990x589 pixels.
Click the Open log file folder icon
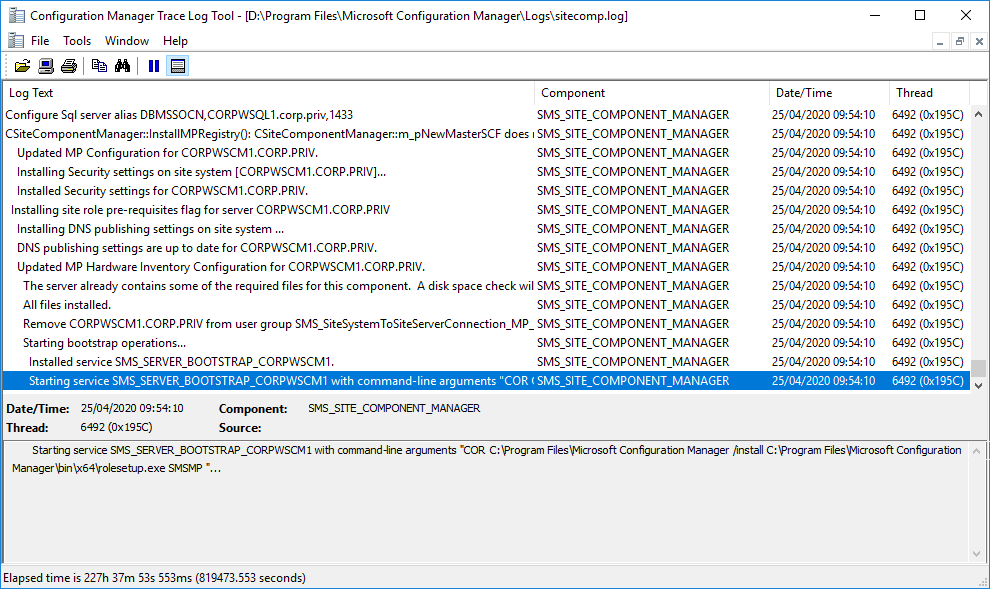(x=22, y=66)
